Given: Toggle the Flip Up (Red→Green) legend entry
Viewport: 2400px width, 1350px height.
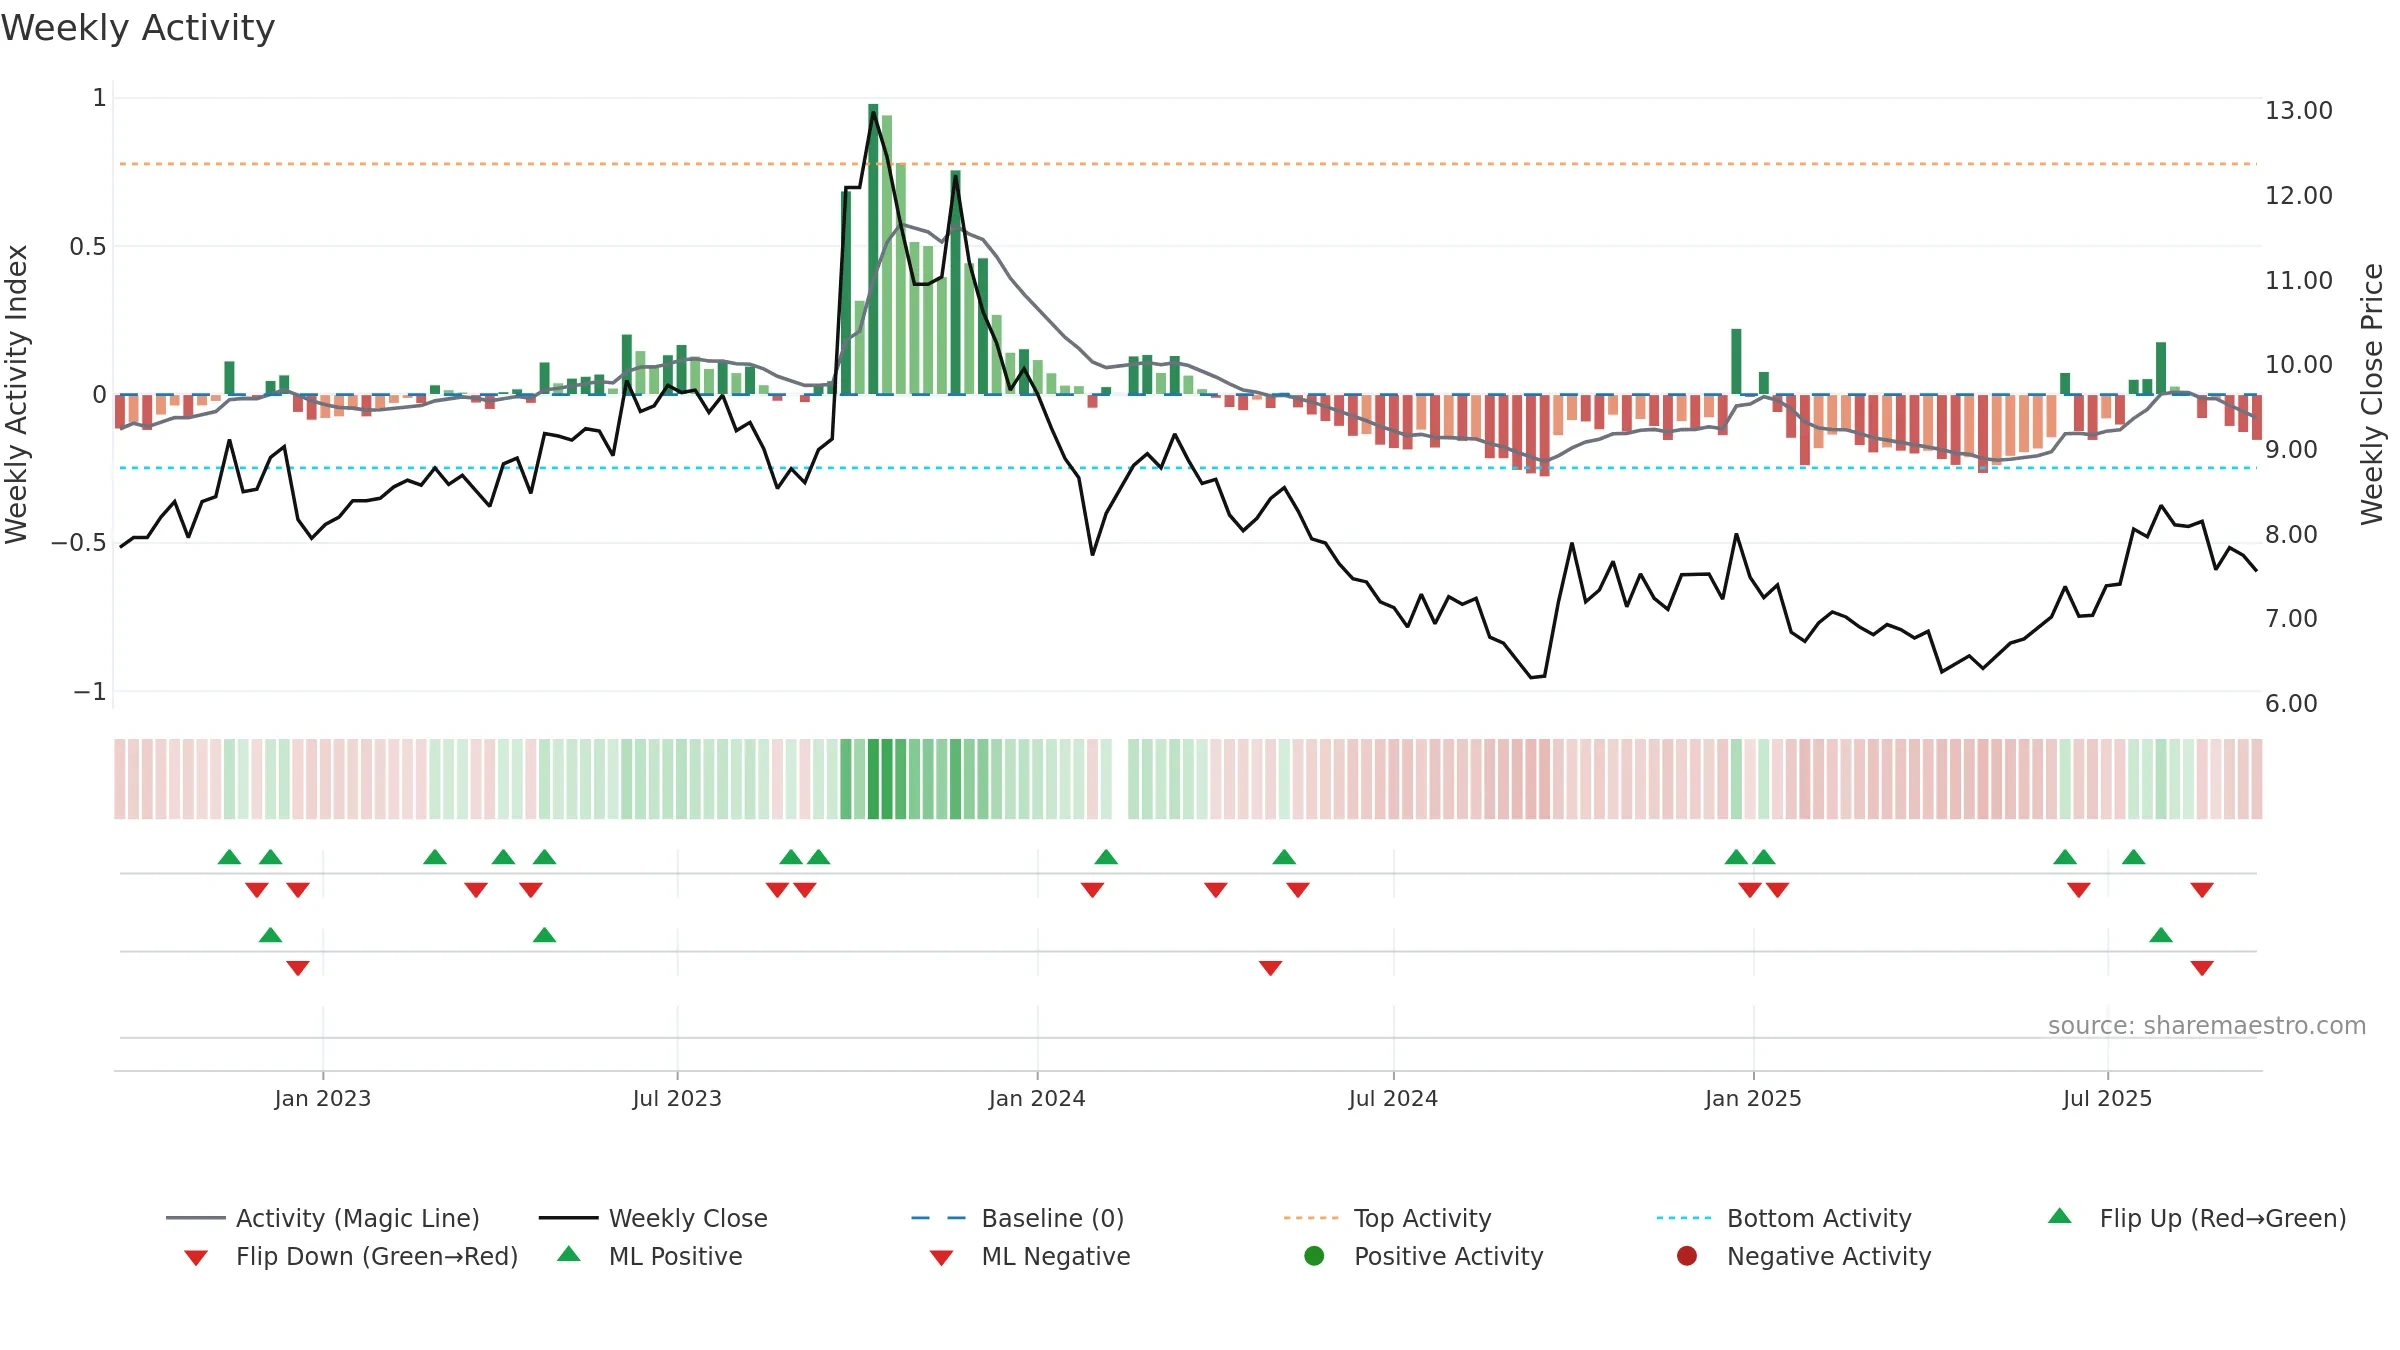Looking at the screenshot, I should click(2197, 1218).
